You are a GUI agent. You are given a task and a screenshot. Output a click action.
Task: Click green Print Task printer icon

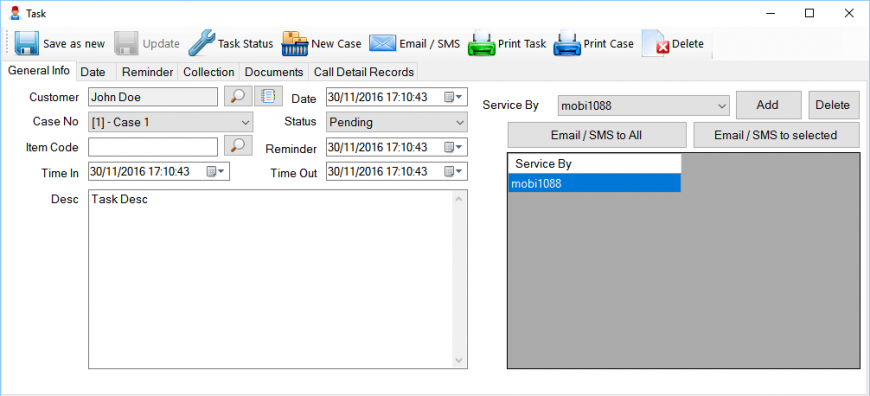pos(481,44)
